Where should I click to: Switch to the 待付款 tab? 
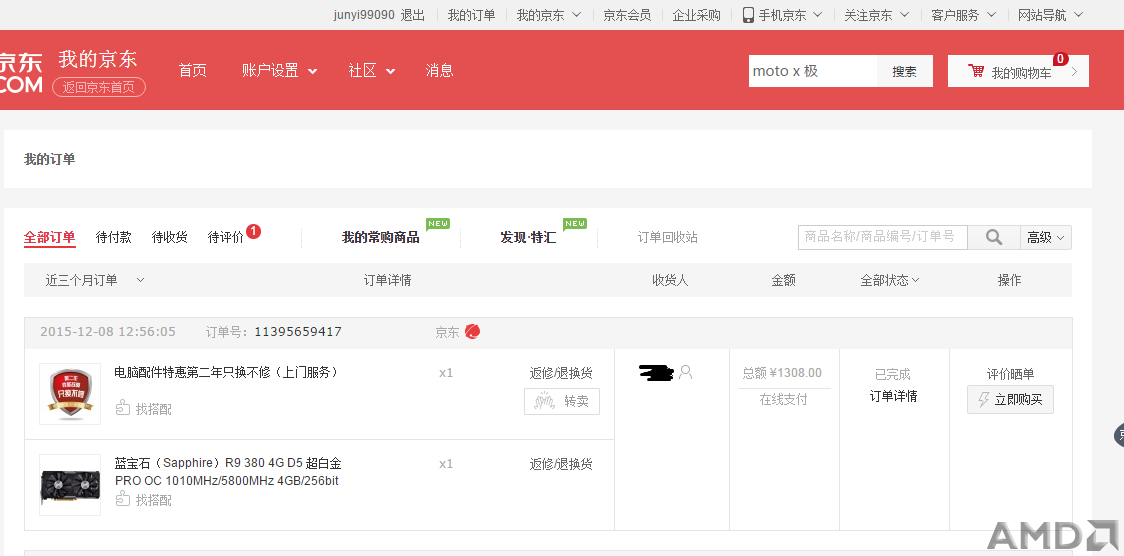click(113, 237)
